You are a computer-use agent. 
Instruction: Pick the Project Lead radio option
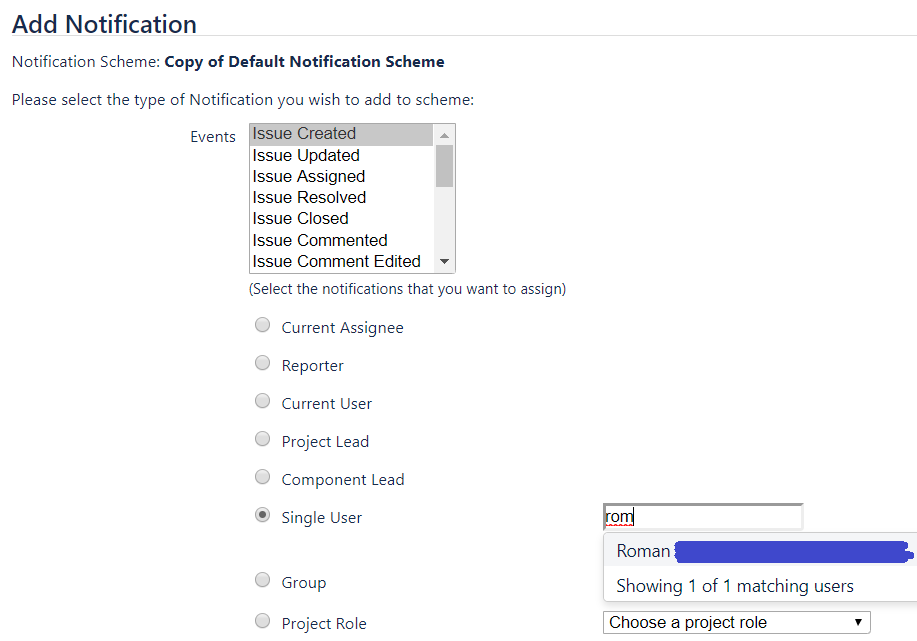tap(263, 439)
